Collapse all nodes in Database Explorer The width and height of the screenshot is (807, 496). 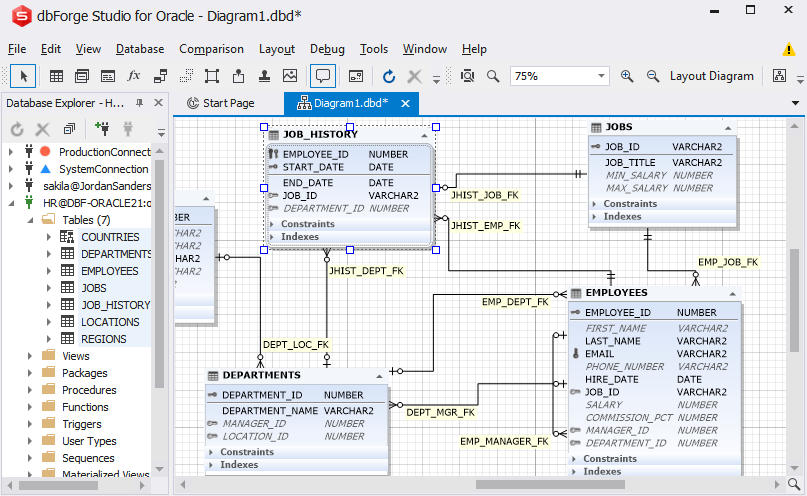[69, 129]
